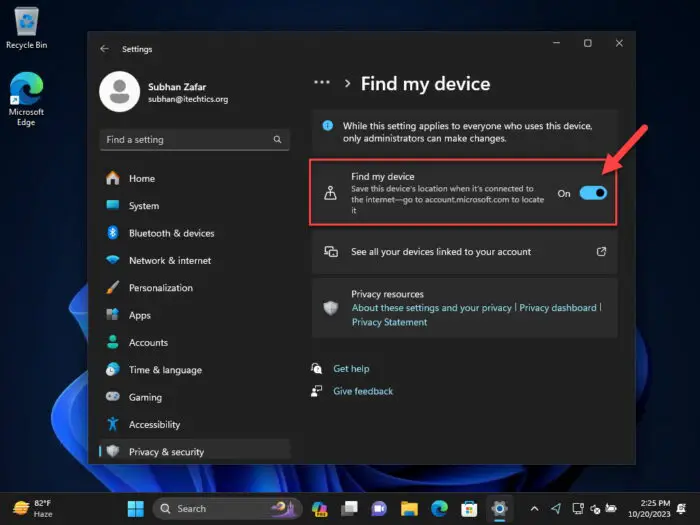Image resolution: width=700 pixels, height=525 pixels.
Task: Open the Windows Start menu
Action: pyautogui.click(x=135, y=508)
